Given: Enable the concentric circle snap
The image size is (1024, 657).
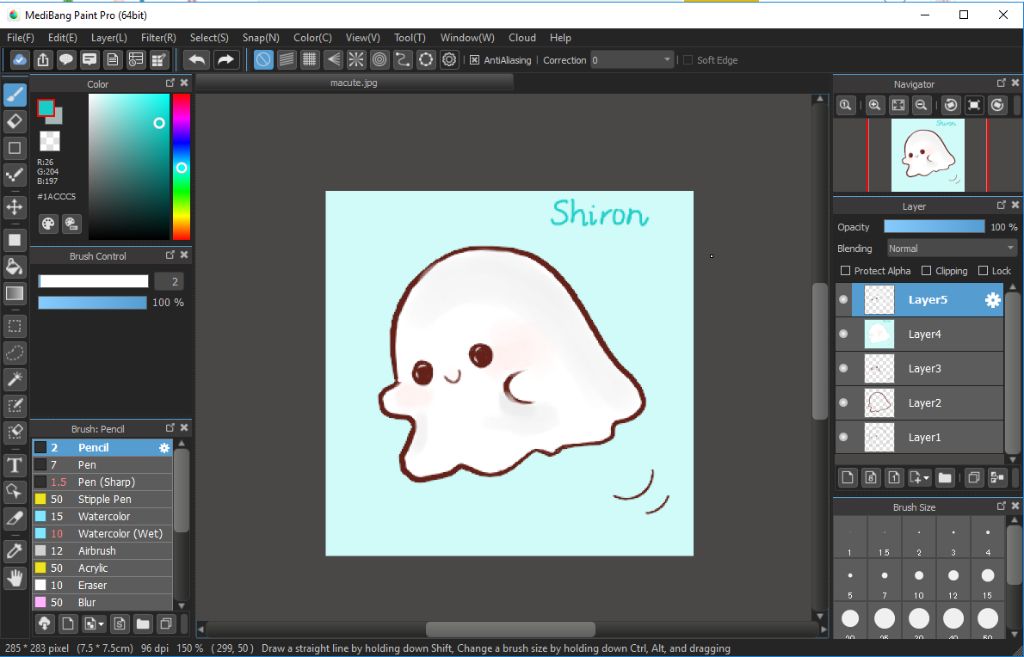Looking at the screenshot, I should [x=379, y=60].
